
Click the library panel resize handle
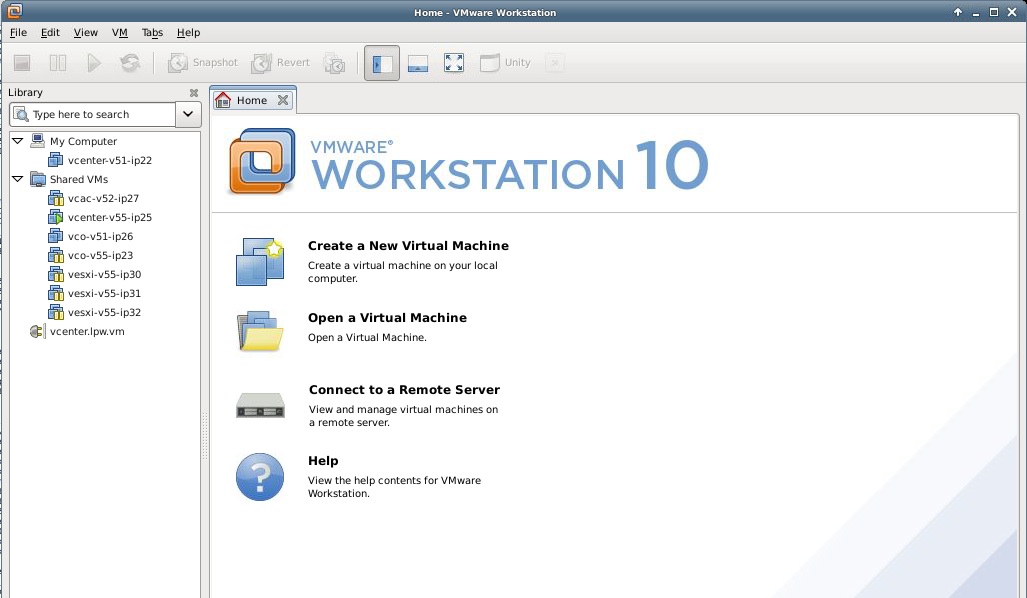(204, 436)
